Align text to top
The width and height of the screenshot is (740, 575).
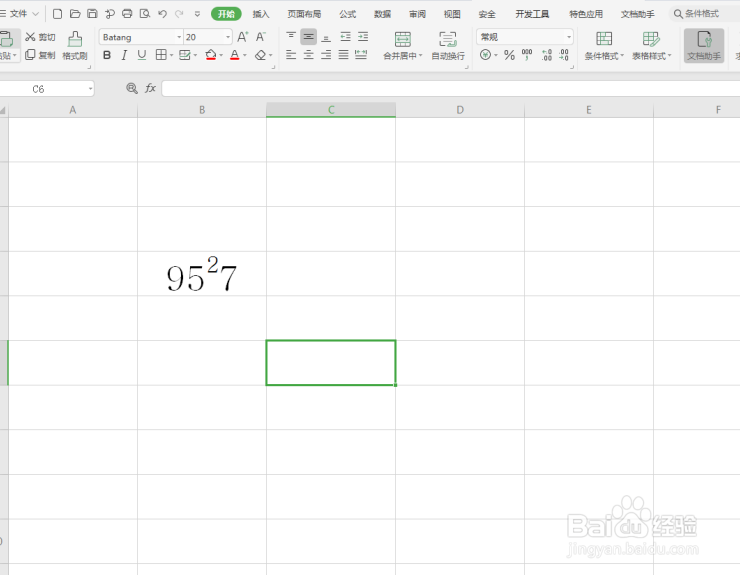291,36
